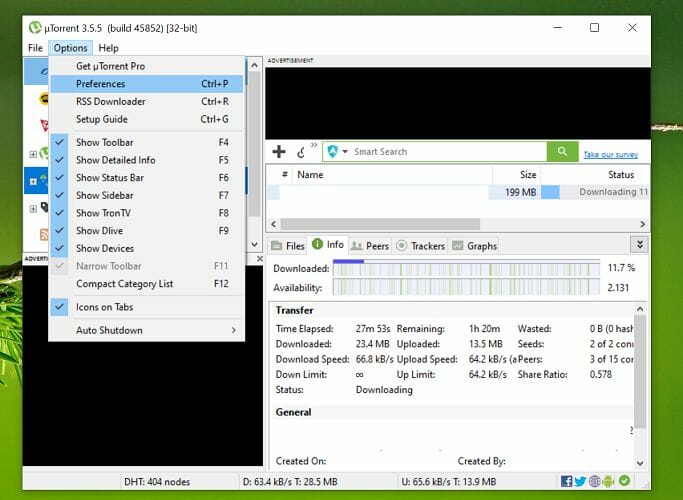Open the Facebook icon in the status bar
Screen dimensions: 683x500
pyautogui.click(x=566, y=481)
